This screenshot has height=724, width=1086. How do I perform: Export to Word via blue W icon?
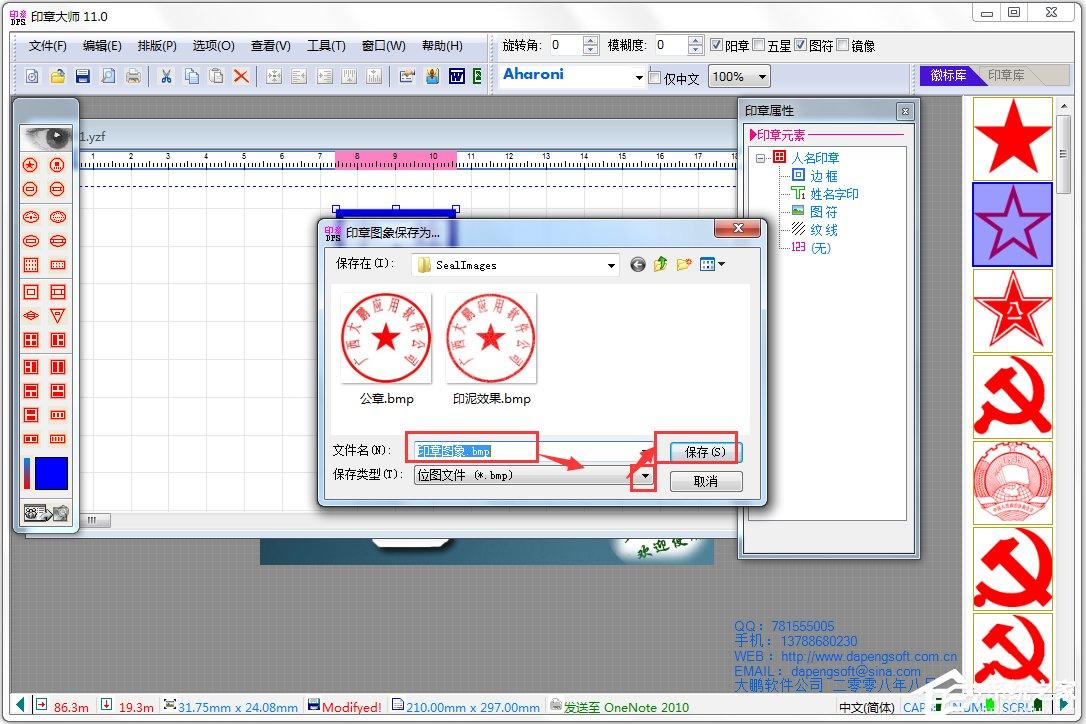(x=456, y=76)
